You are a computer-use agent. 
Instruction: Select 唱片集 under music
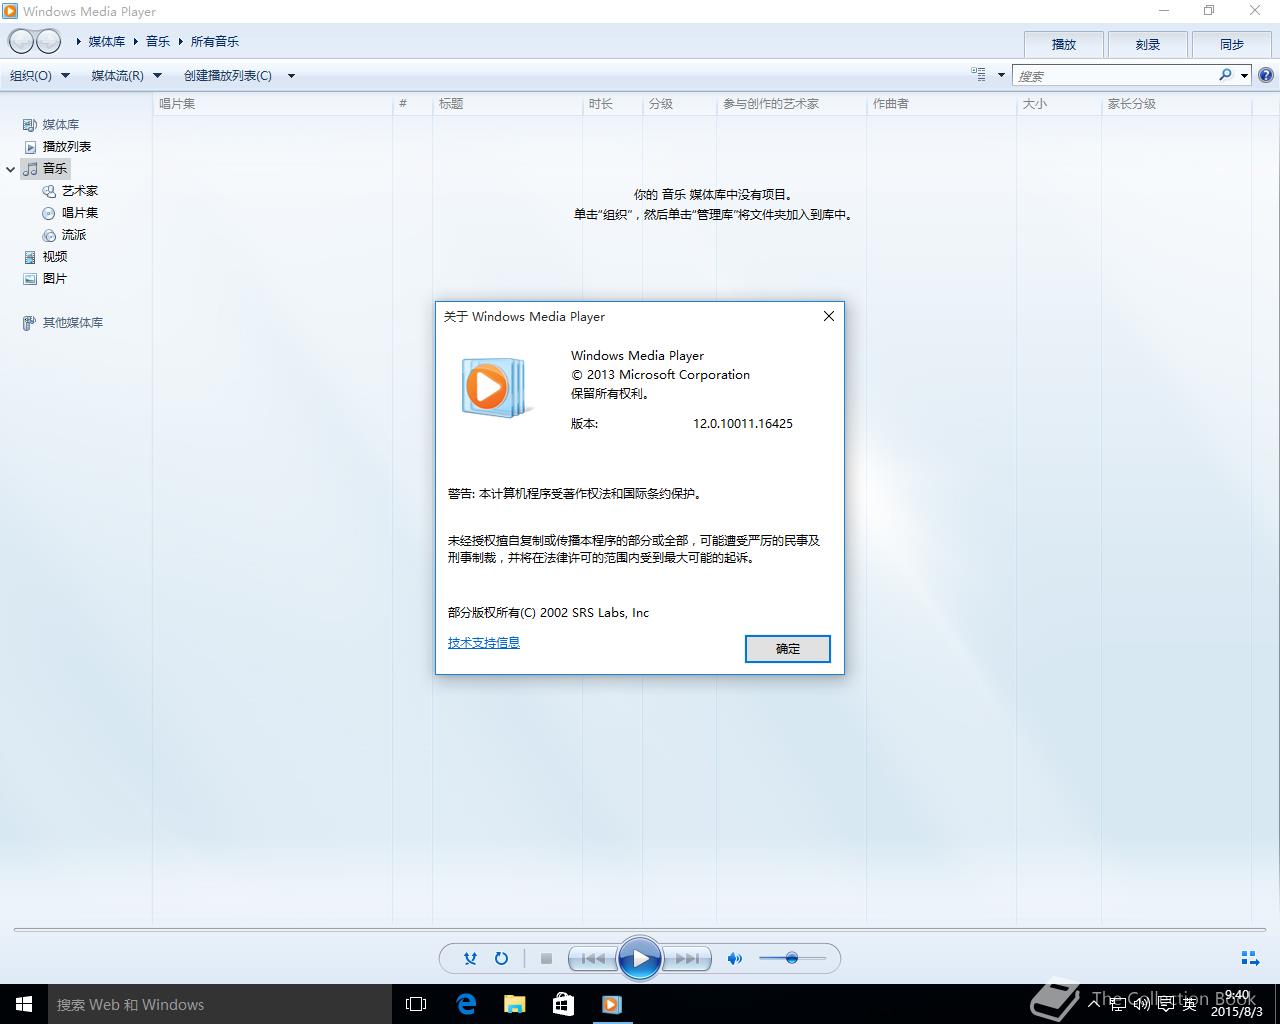pos(79,213)
